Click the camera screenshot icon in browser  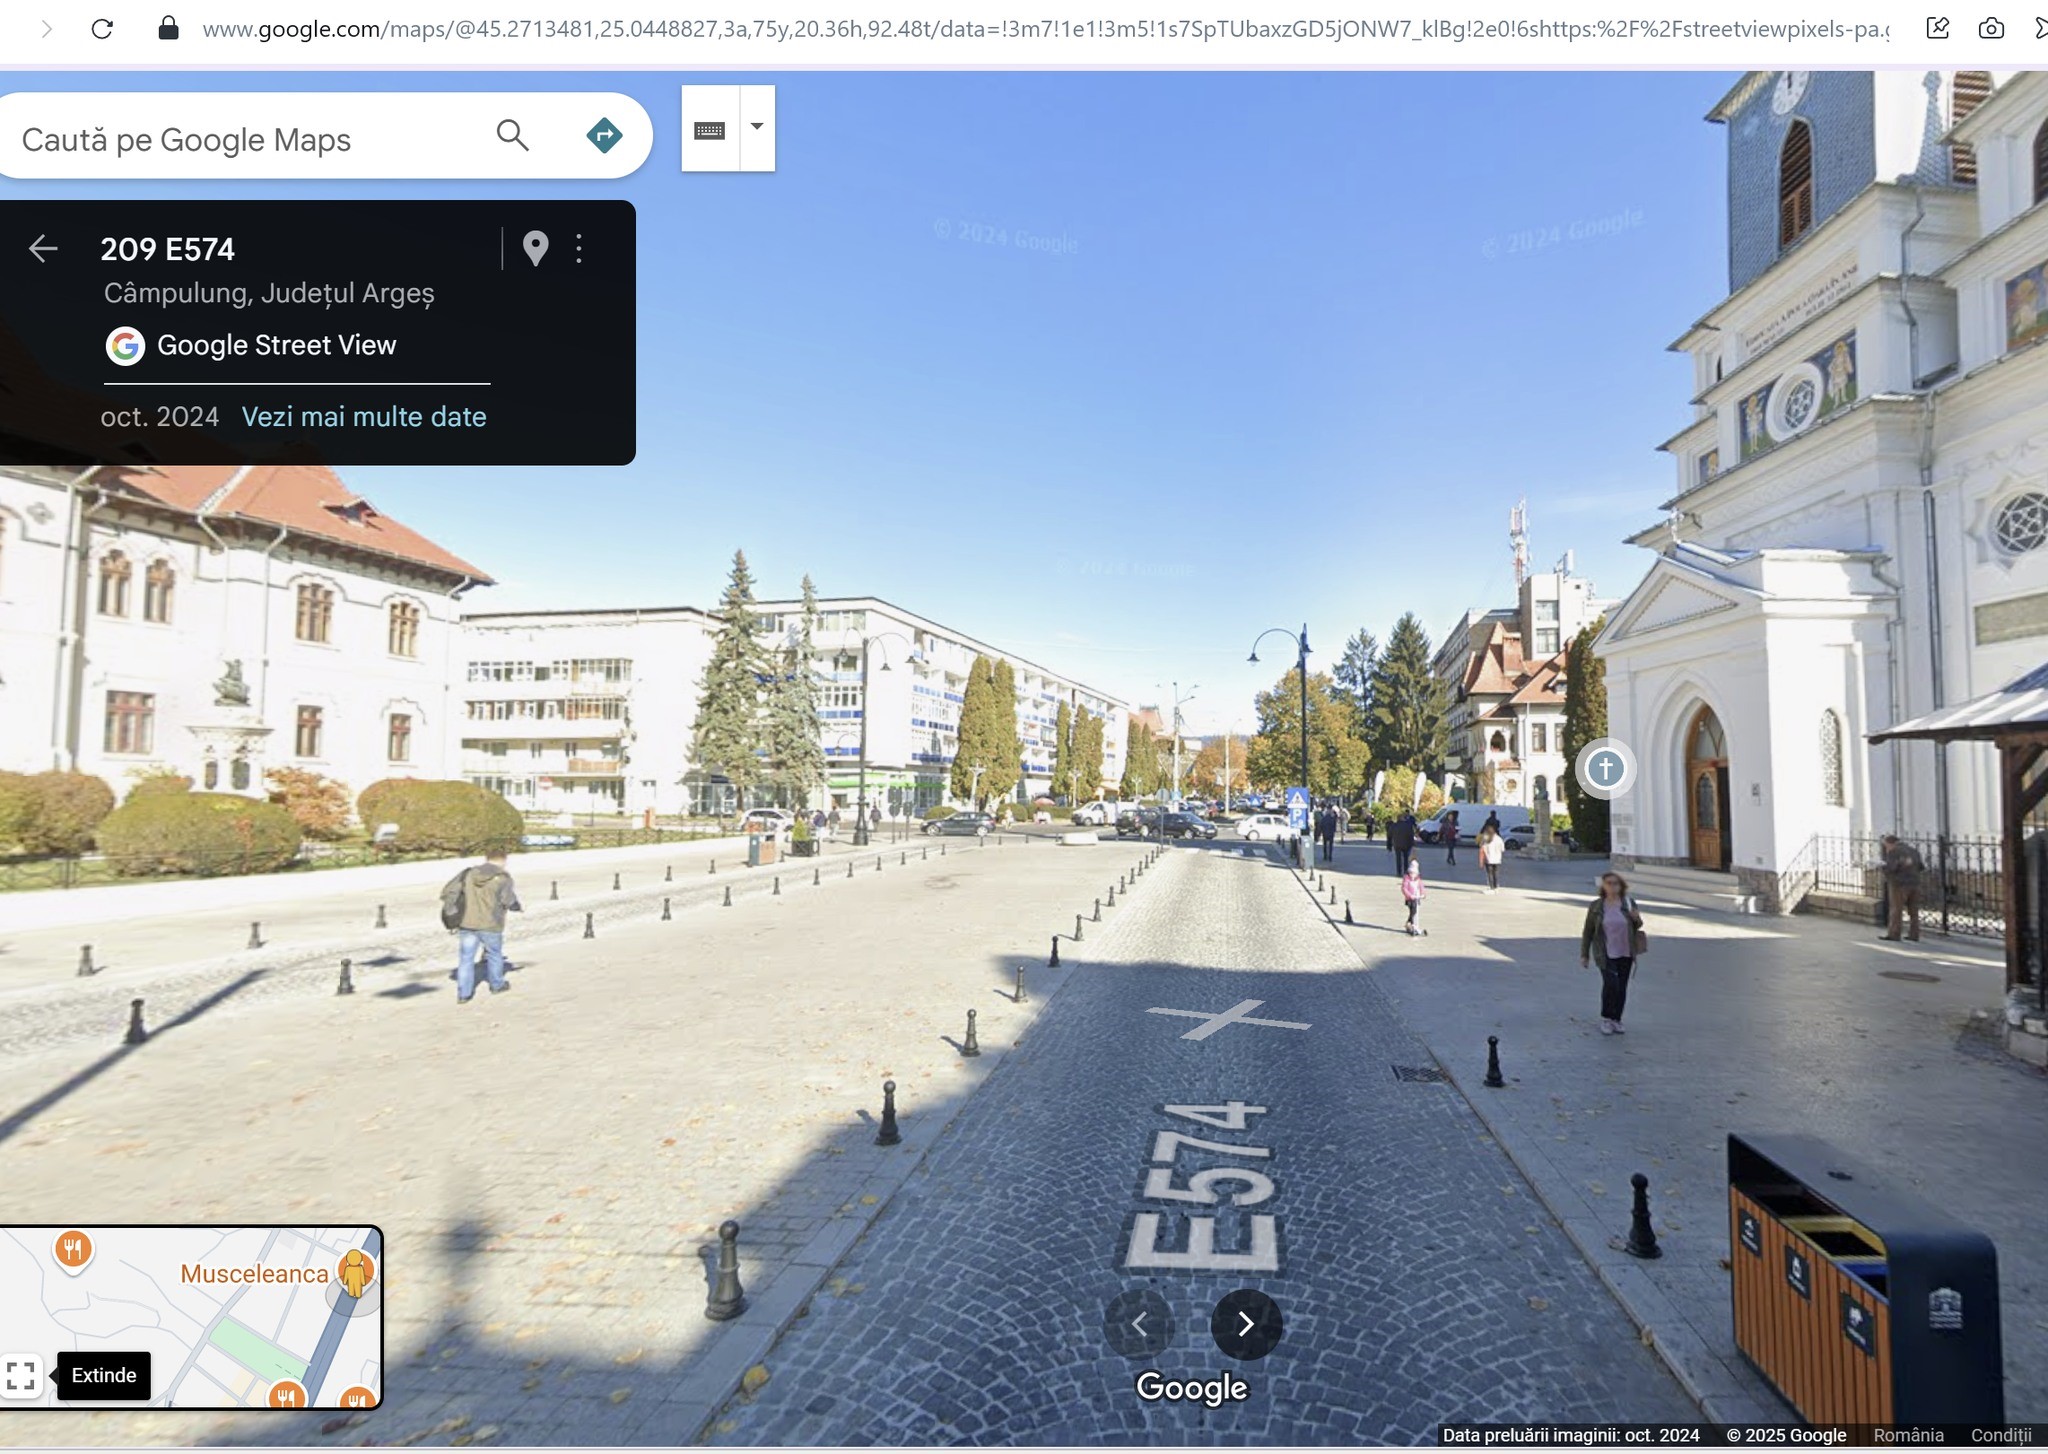coord(1991,28)
